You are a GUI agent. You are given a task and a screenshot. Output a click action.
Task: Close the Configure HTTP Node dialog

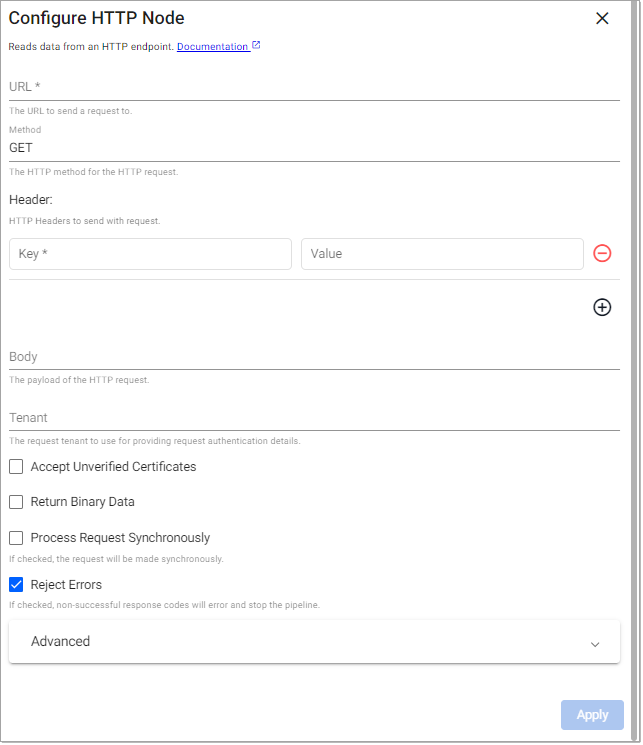pos(602,18)
